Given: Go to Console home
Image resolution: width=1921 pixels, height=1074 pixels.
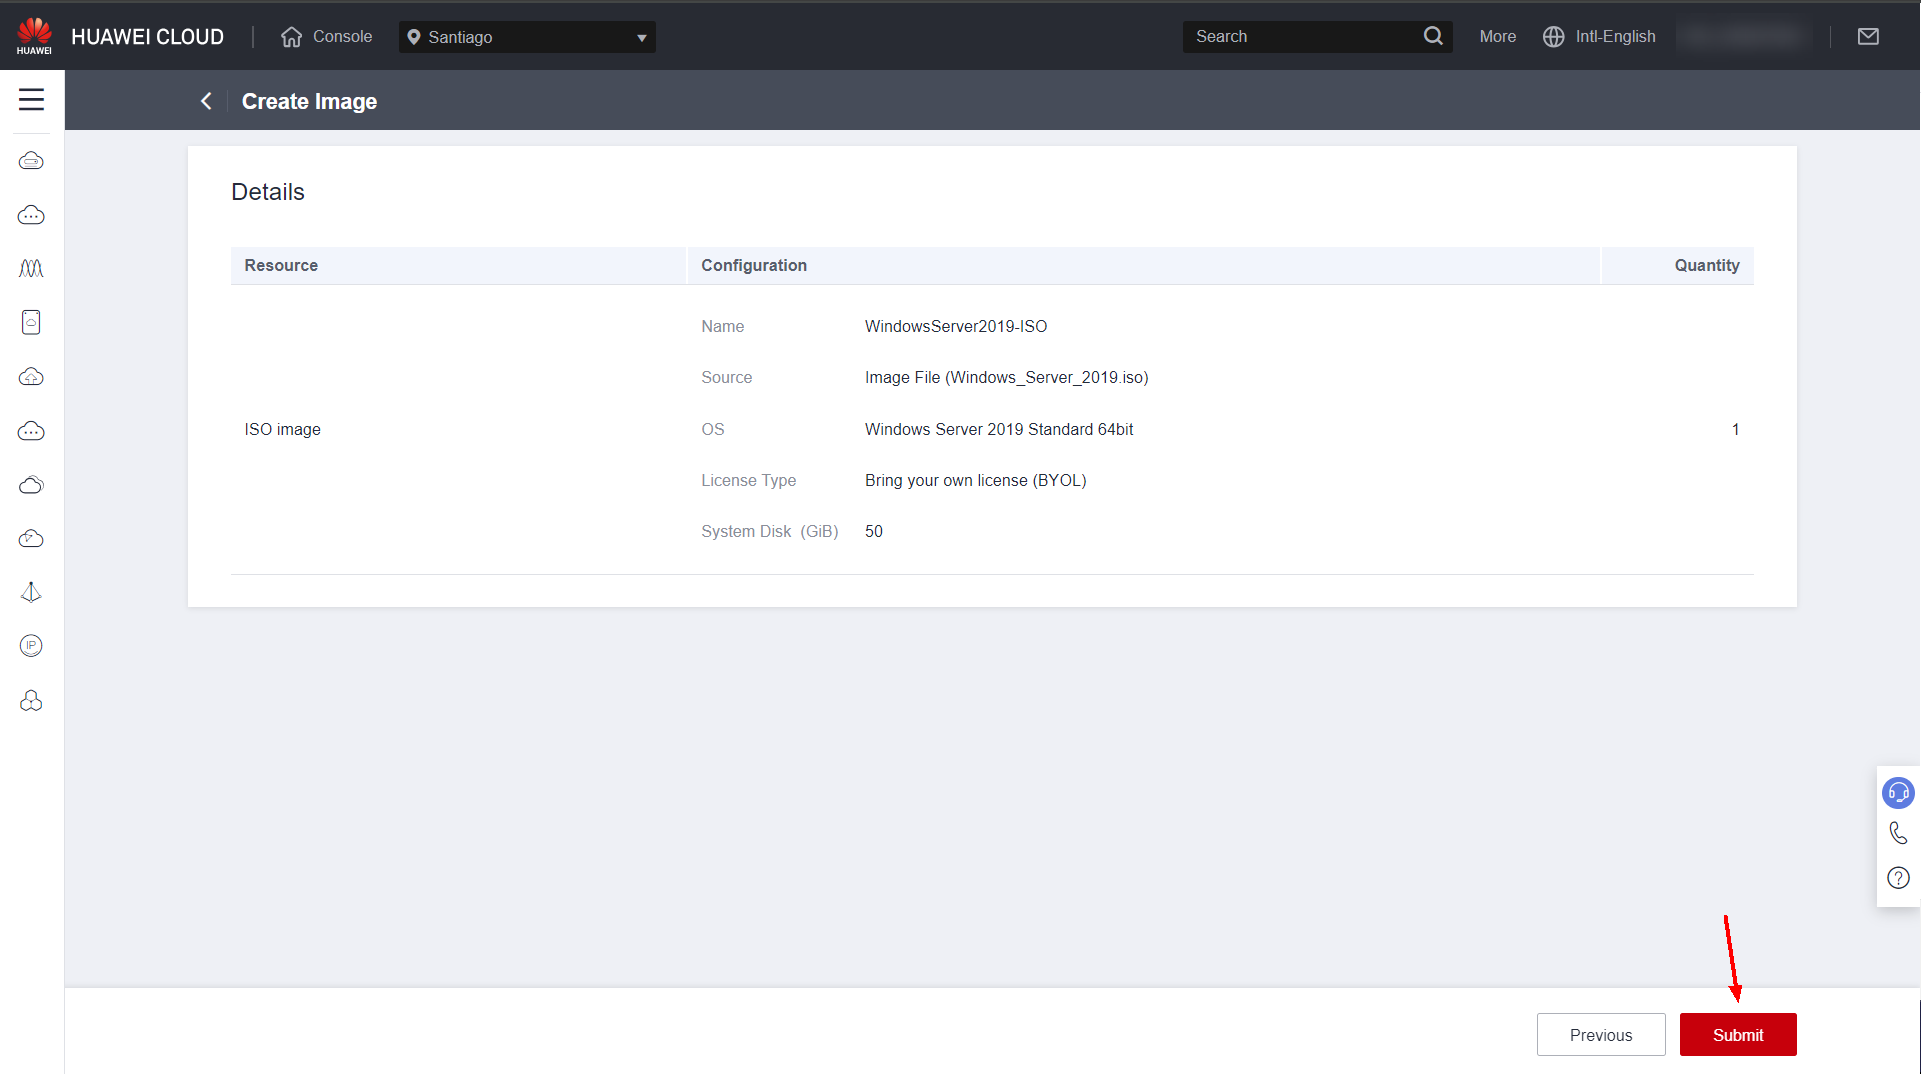Looking at the screenshot, I should pyautogui.click(x=327, y=37).
